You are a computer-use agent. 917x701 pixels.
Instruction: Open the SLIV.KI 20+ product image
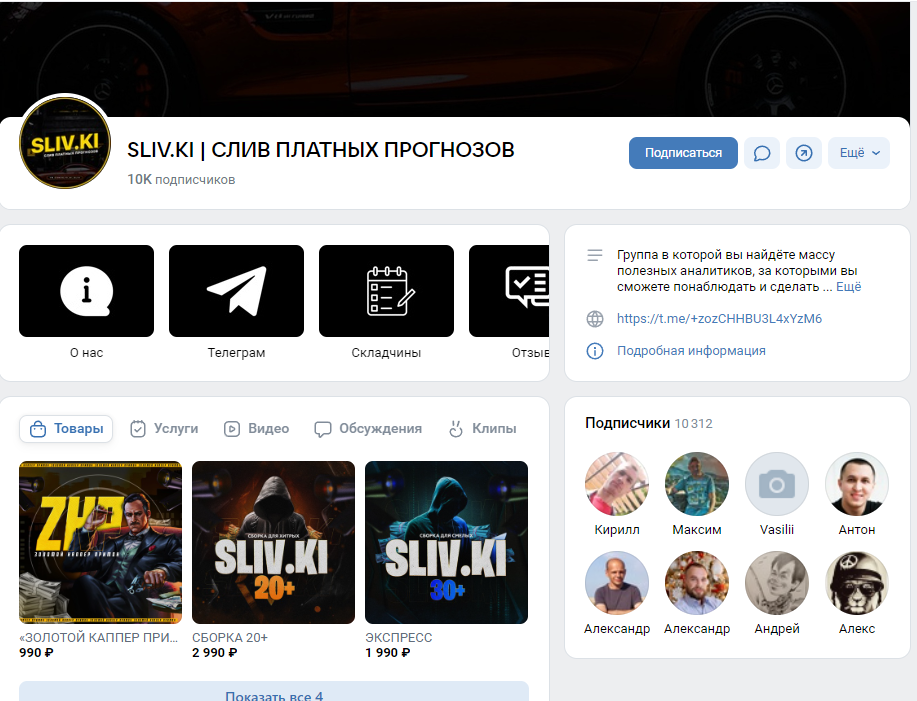[x=273, y=543]
